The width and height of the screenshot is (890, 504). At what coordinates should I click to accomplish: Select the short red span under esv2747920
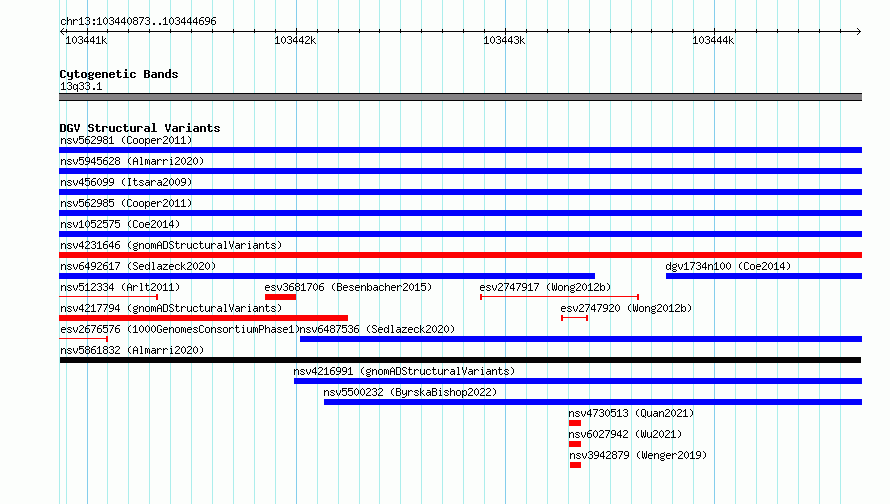[x=574, y=318]
